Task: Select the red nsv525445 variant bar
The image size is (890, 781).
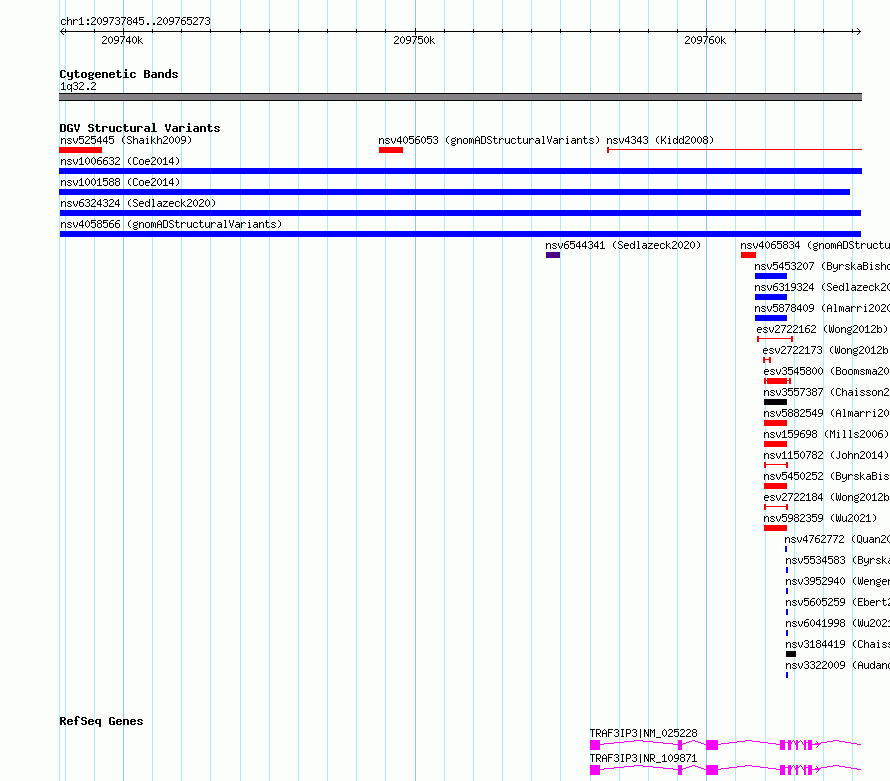Action: coord(81,150)
